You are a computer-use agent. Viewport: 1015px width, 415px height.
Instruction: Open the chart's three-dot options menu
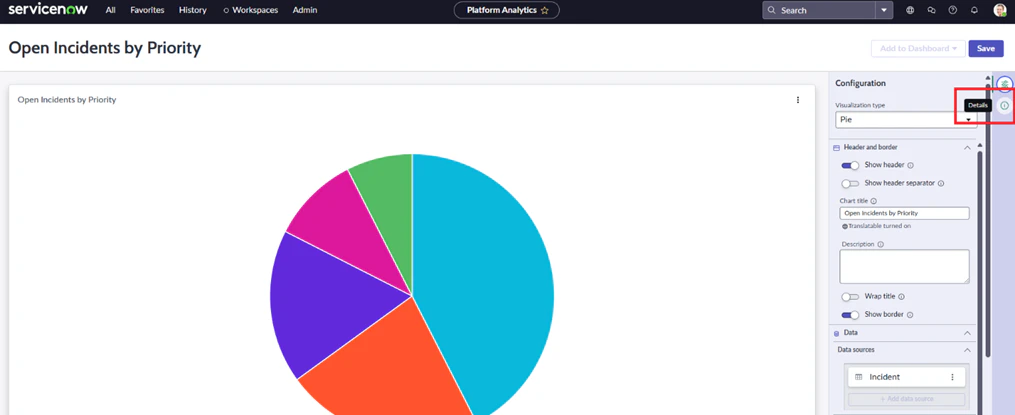pyautogui.click(x=798, y=100)
